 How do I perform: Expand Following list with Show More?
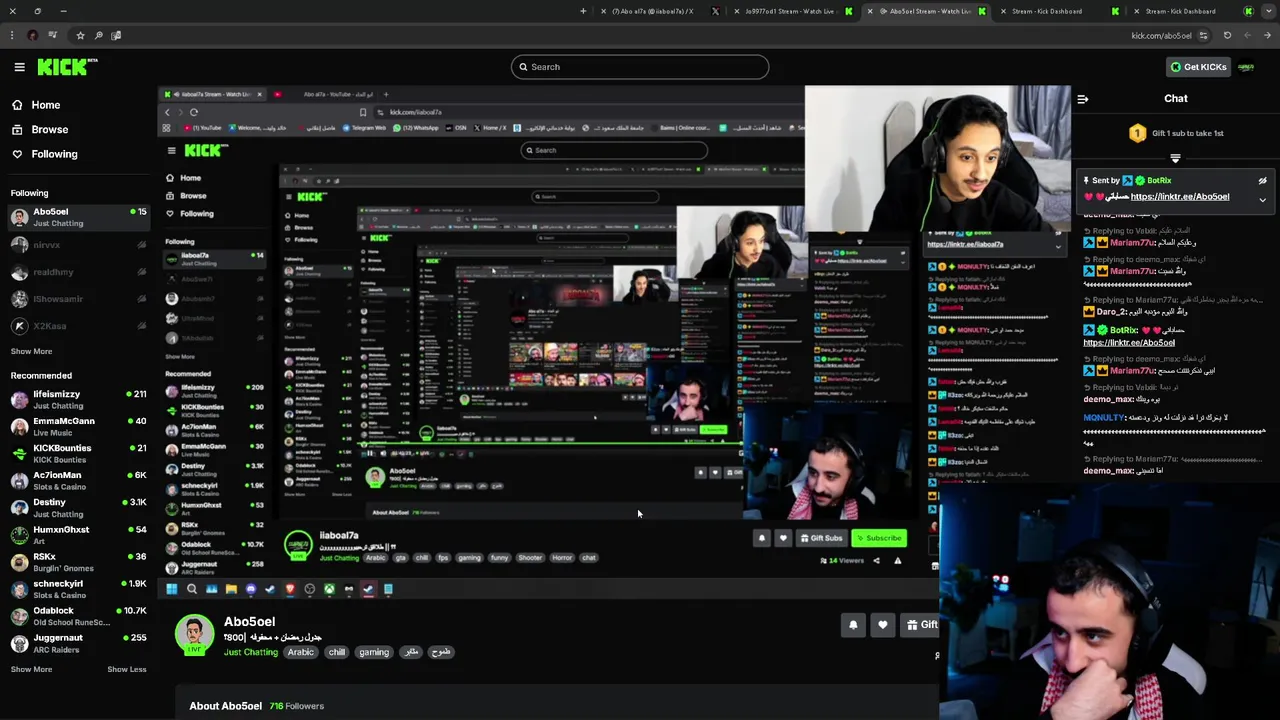[x=31, y=351]
